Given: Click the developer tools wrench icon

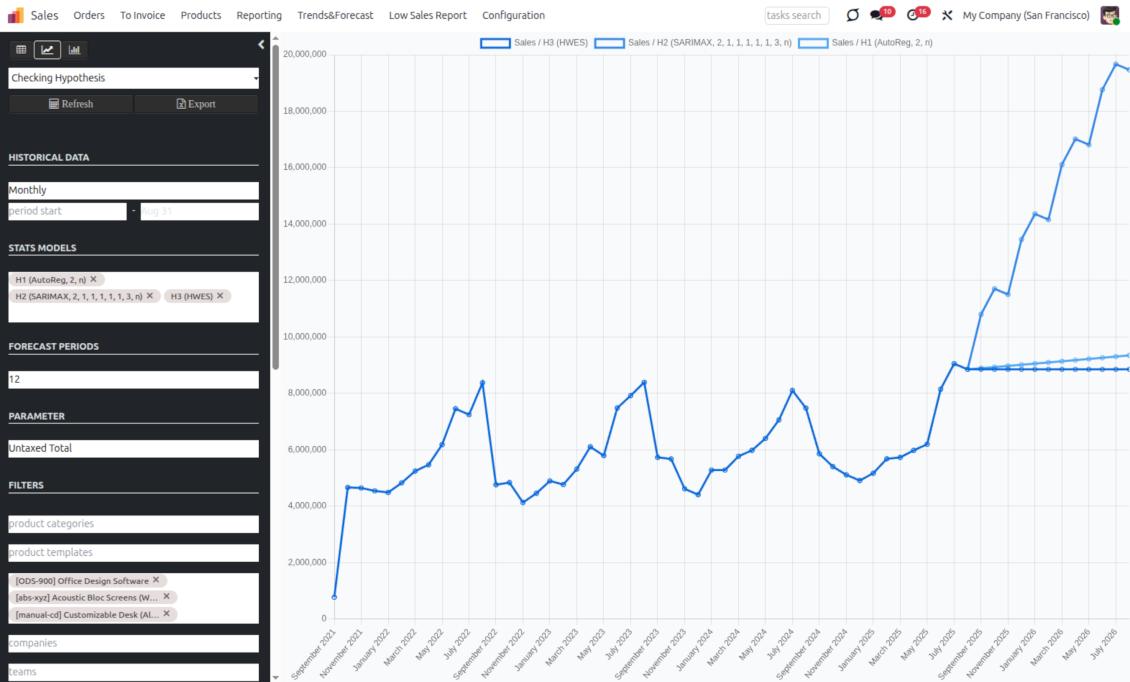Looking at the screenshot, I should tap(947, 15).
